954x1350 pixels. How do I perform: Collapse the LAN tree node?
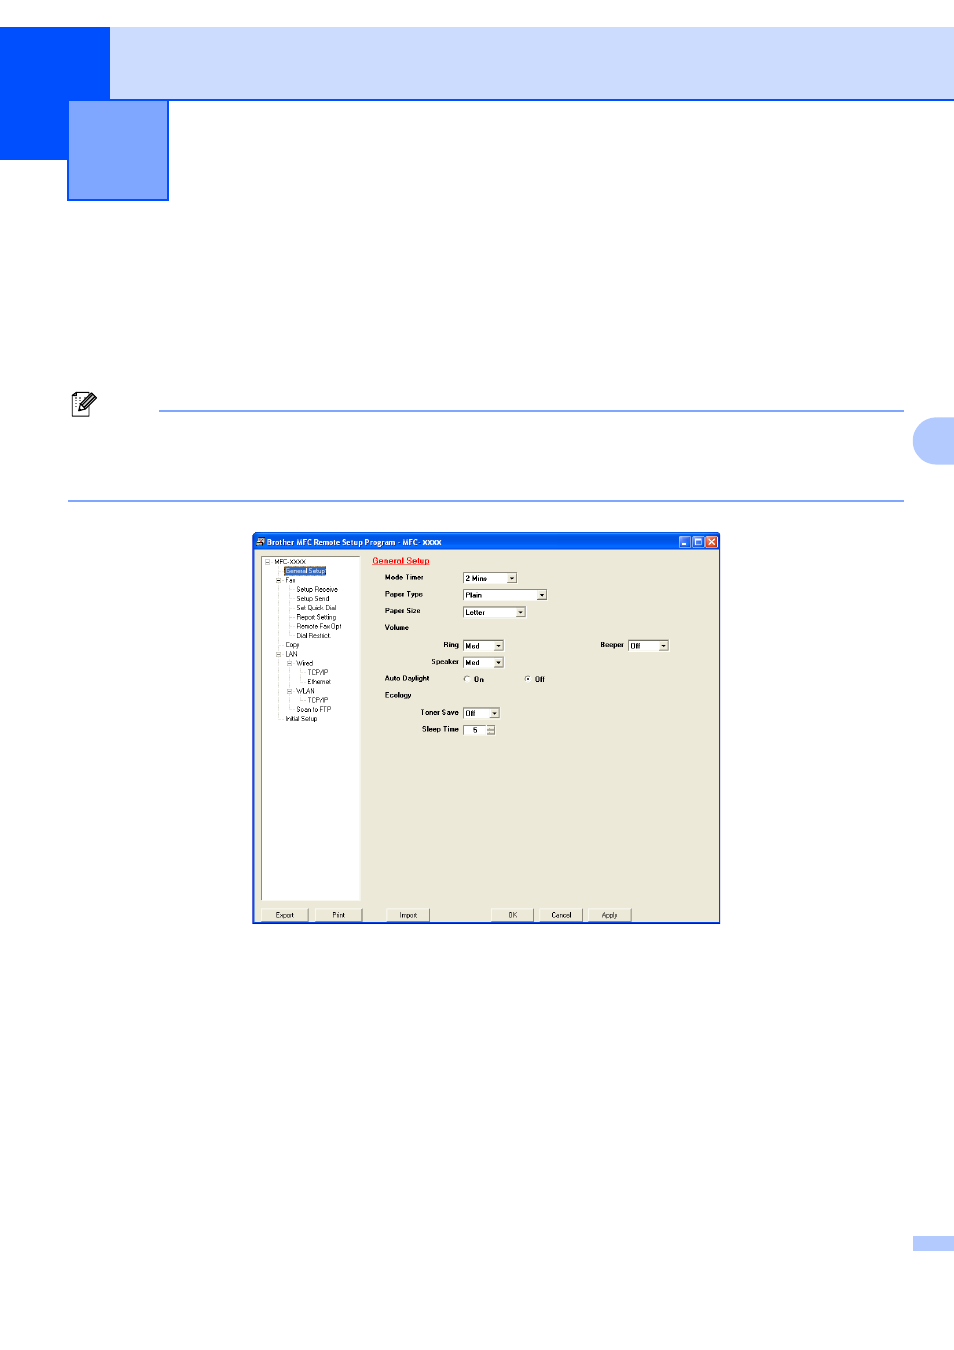[279, 655]
